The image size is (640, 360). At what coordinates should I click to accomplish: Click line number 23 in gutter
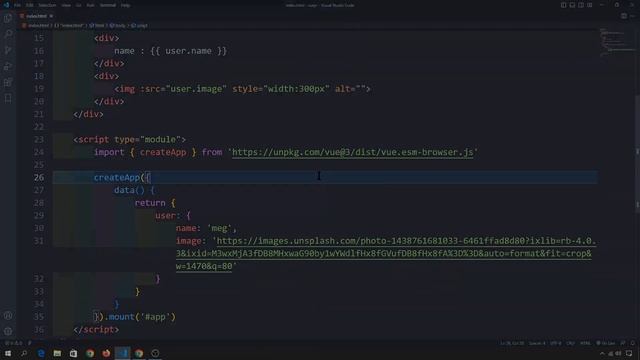point(39,140)
